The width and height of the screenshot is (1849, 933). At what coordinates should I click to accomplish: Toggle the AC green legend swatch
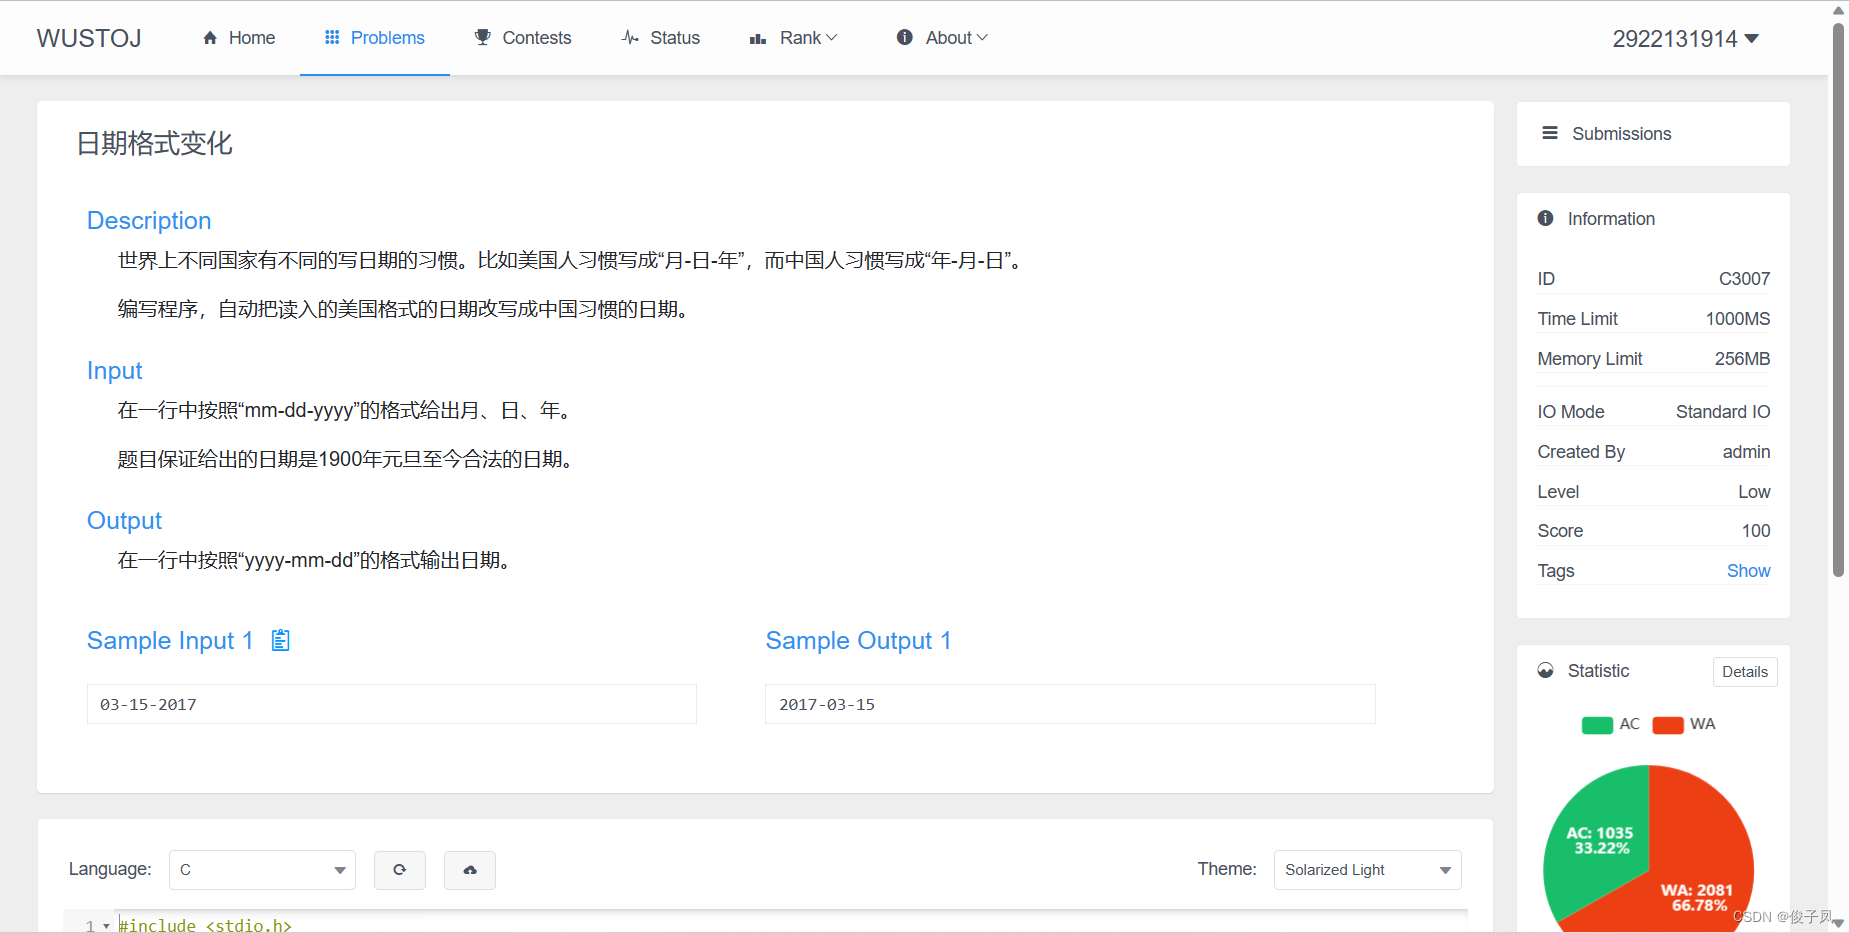pyautogui.click(x=1597, y=725)
